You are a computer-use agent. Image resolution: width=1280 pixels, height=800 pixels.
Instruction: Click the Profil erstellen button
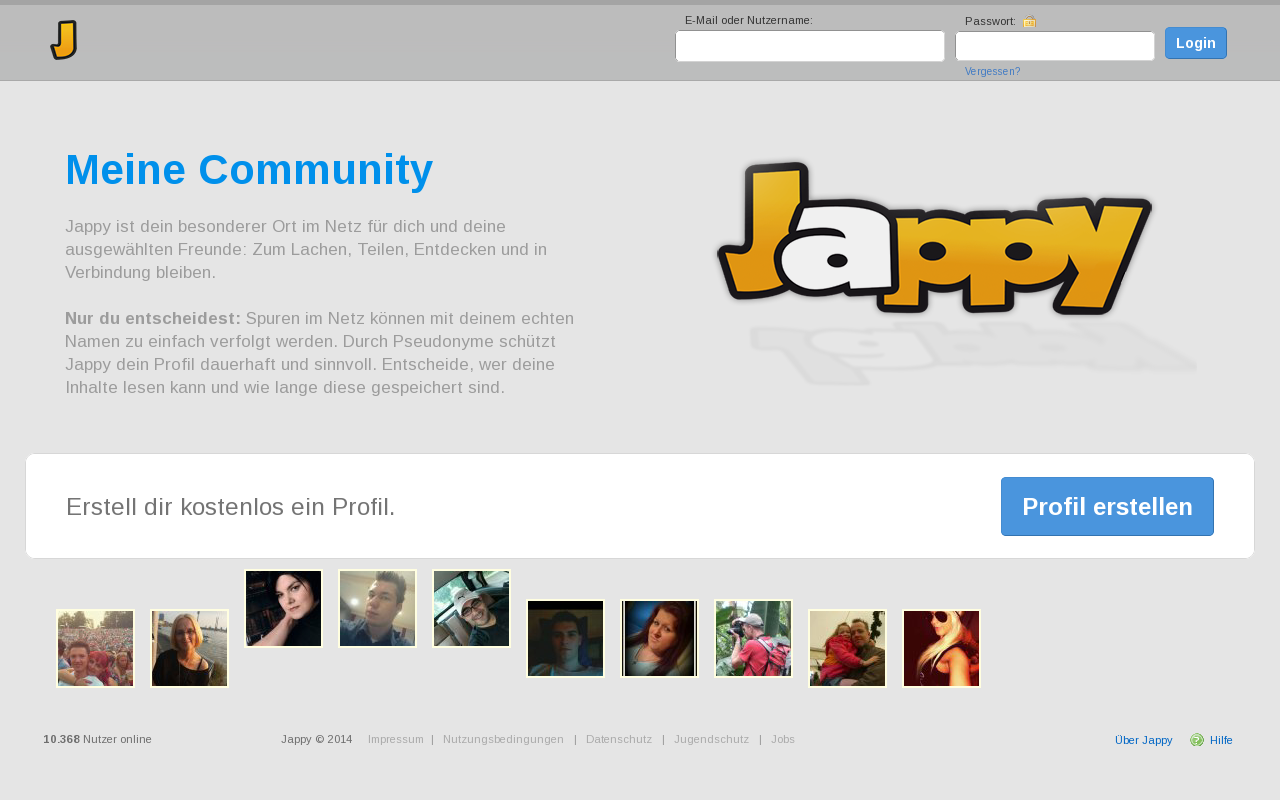pos(1107,506)
